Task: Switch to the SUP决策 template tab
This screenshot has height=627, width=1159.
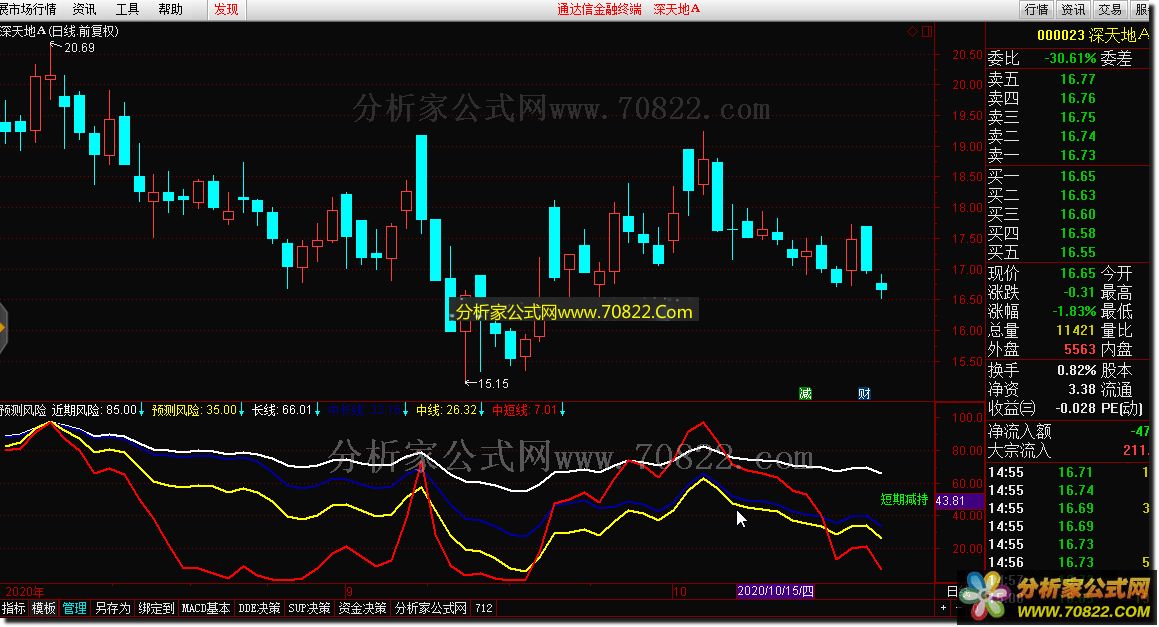Action: [x=309, y=609]
